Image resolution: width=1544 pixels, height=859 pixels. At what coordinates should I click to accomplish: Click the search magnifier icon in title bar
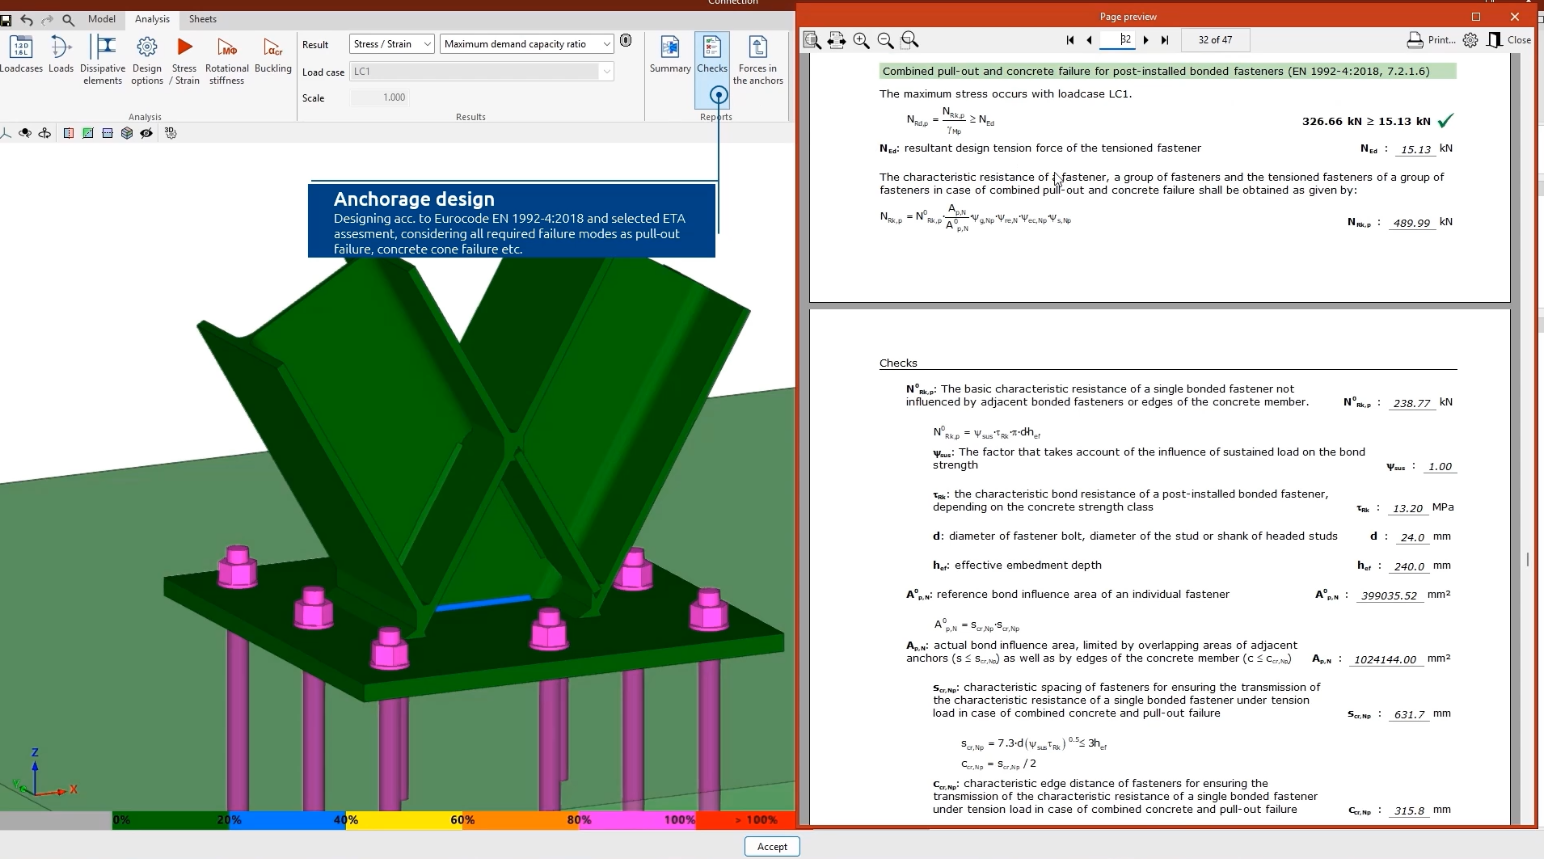(68, 19)
